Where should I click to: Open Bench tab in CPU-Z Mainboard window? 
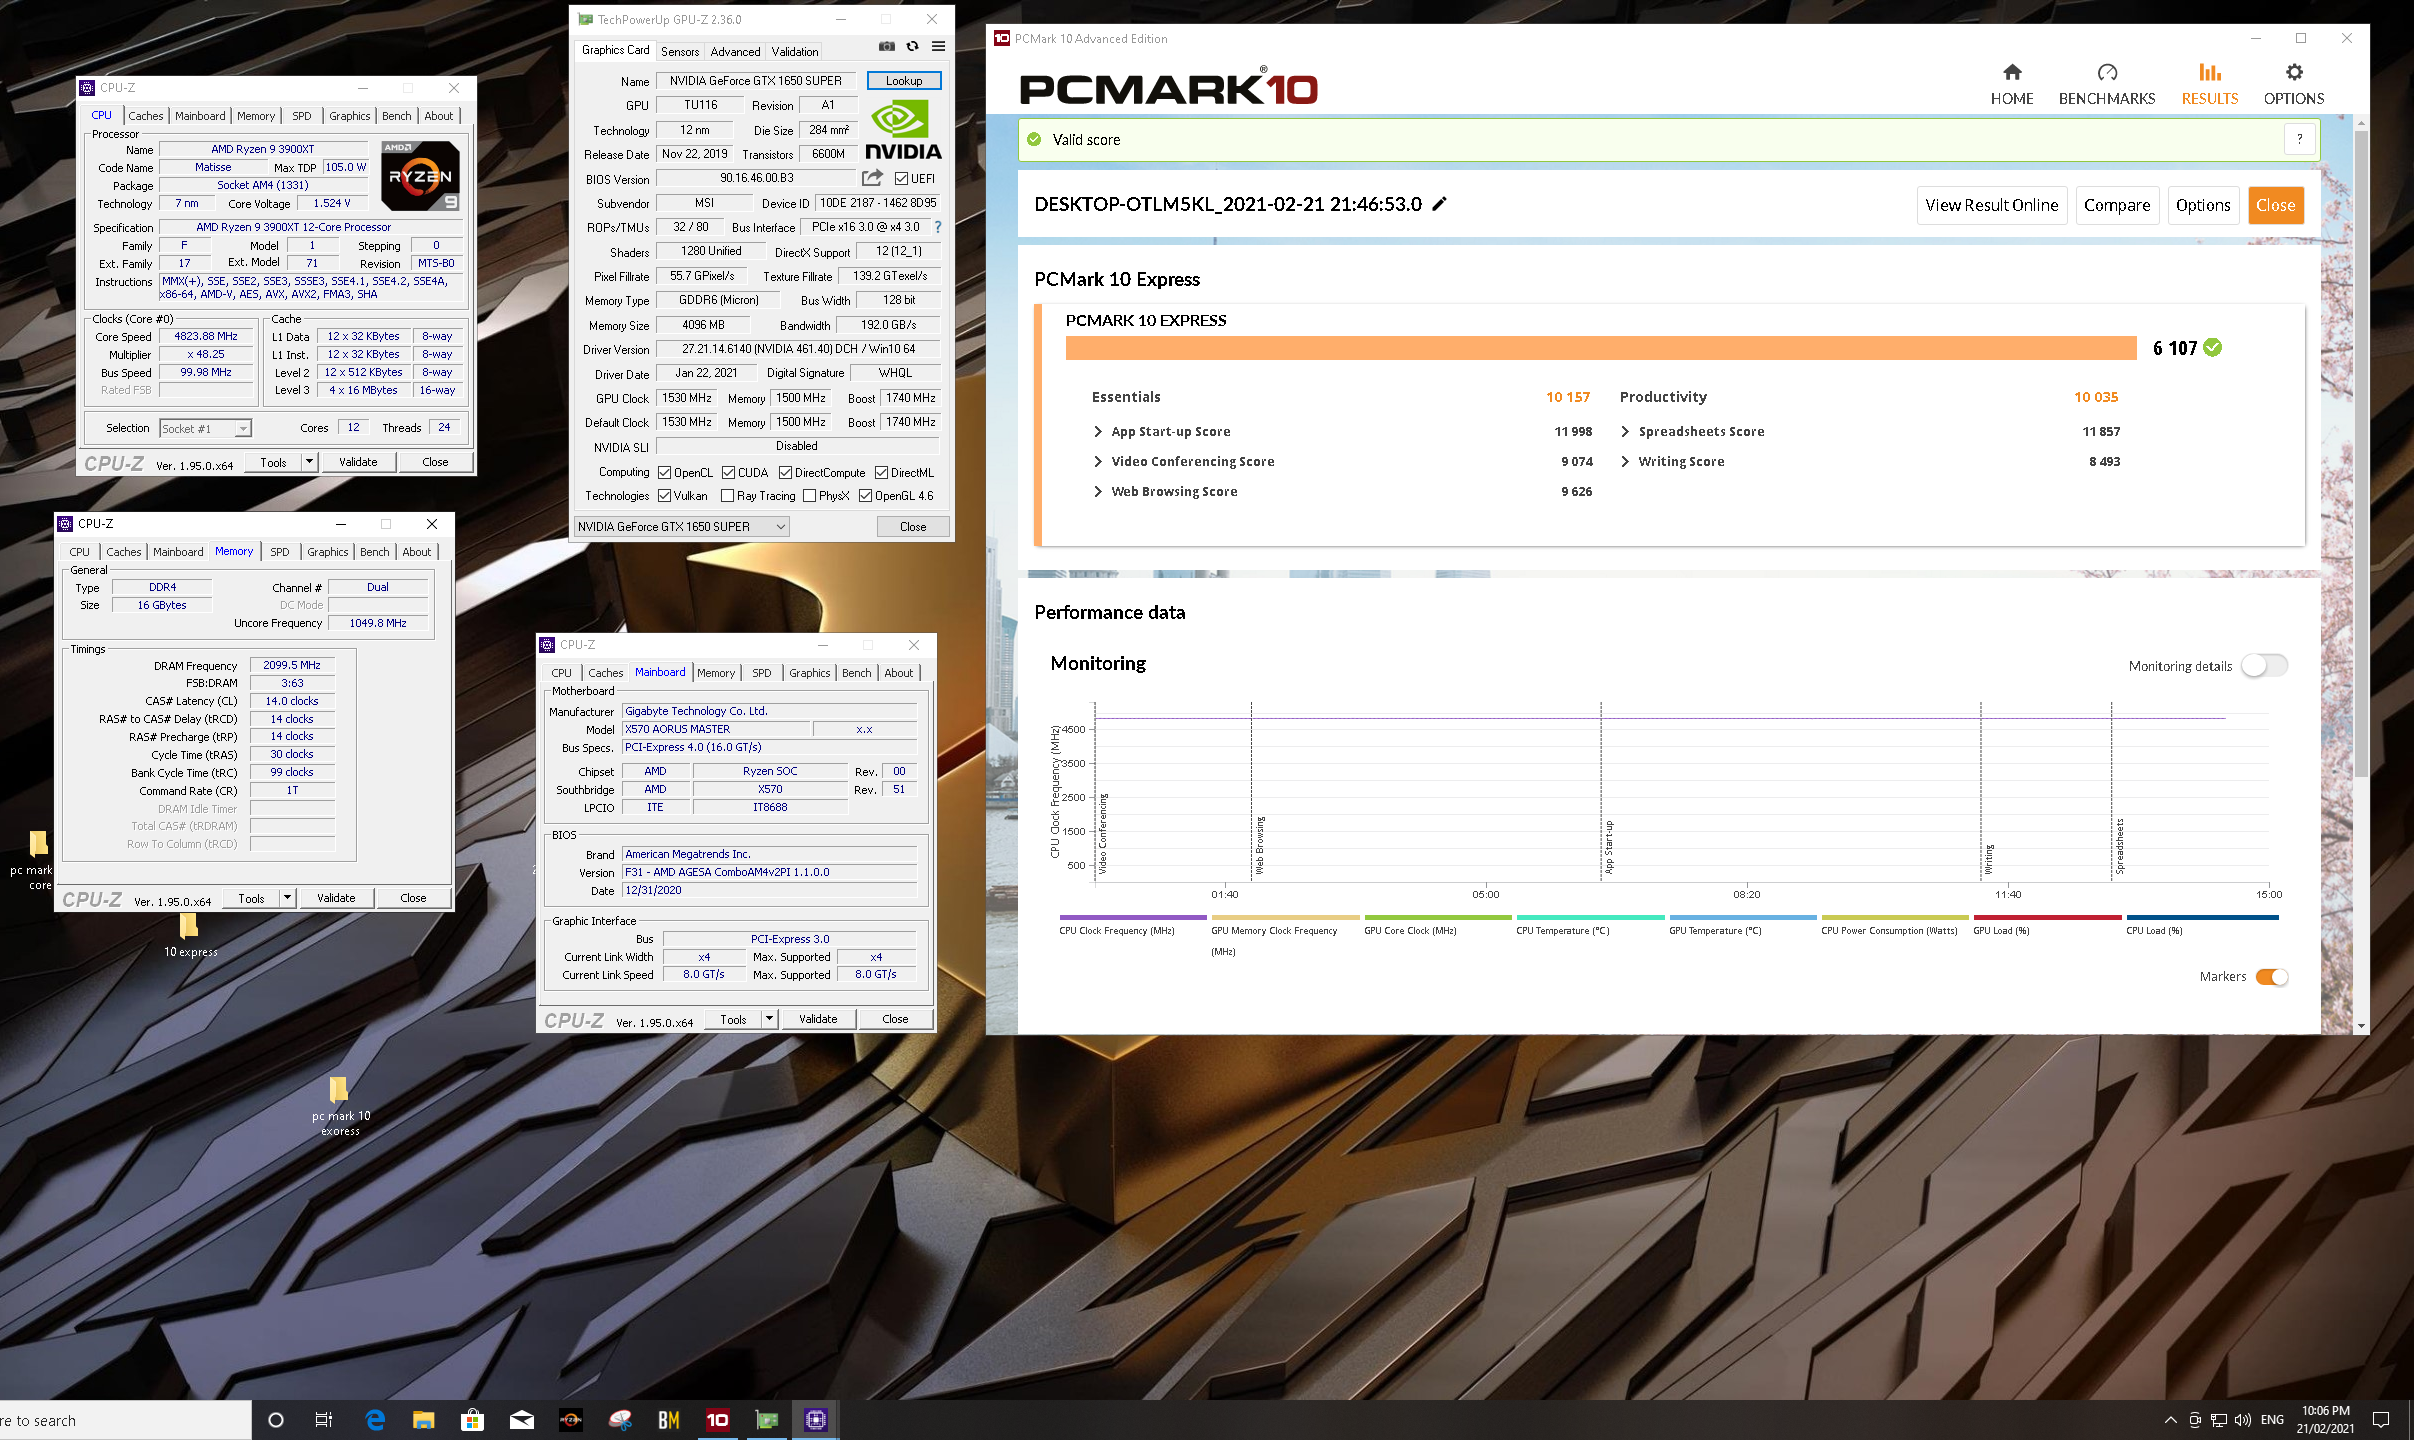coord(856,673)
